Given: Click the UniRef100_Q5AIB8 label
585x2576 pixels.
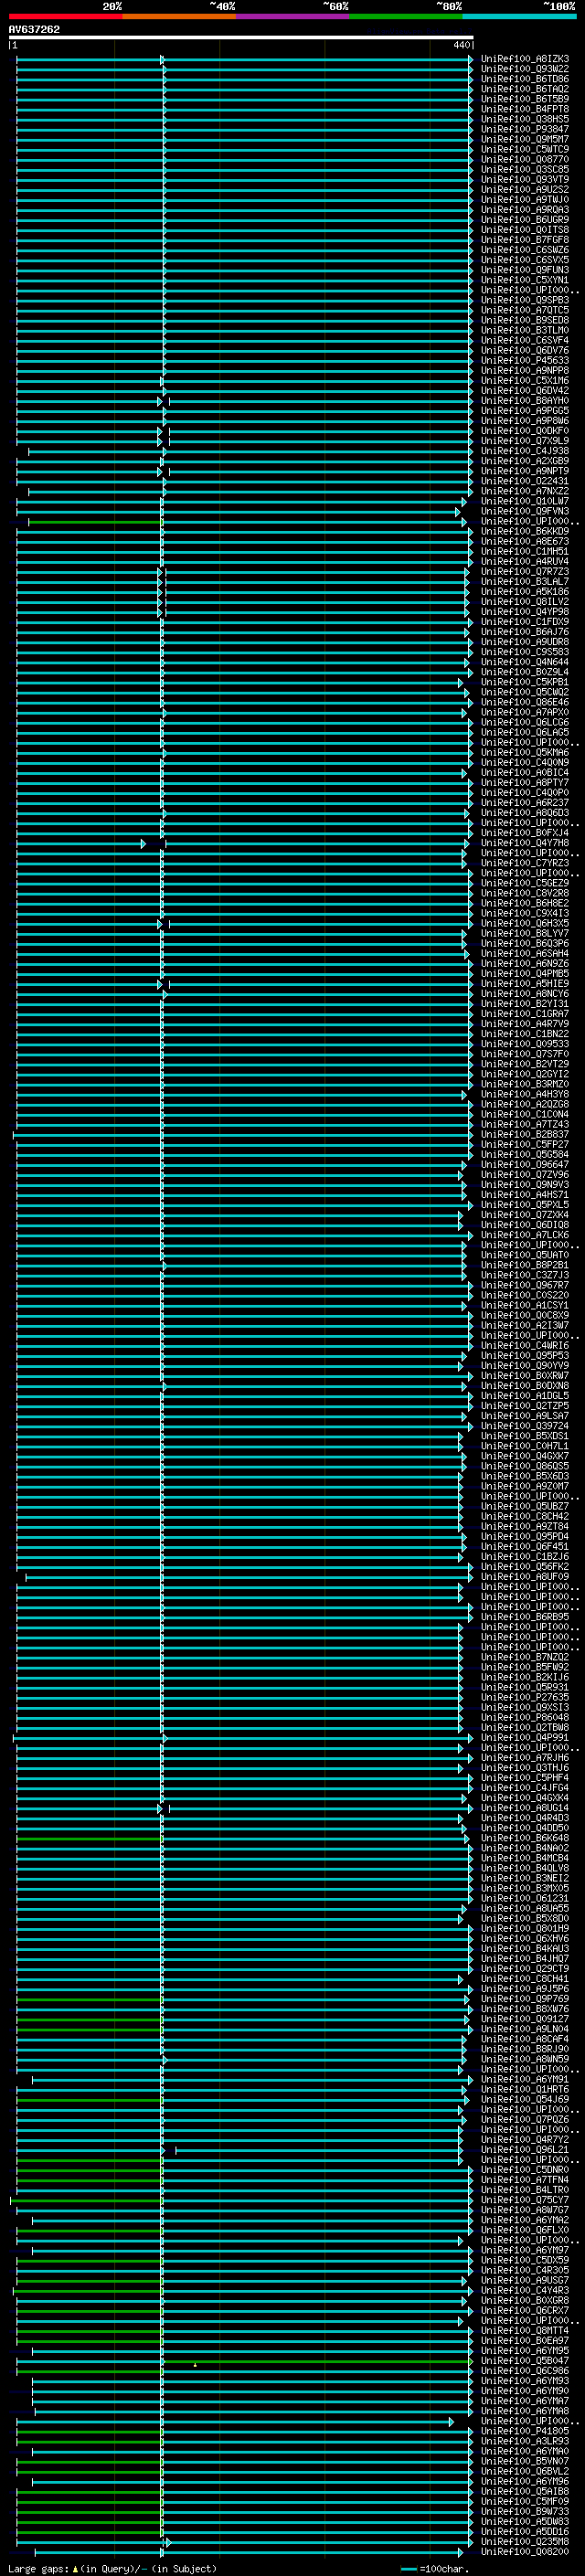Looking at the screenshot, I should coord(525,2493).
